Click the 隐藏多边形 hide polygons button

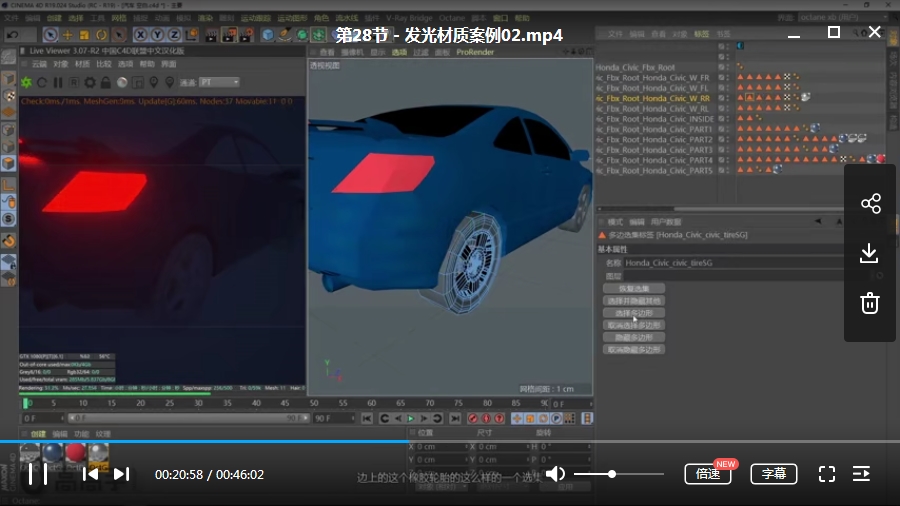[x=634, y=337]
